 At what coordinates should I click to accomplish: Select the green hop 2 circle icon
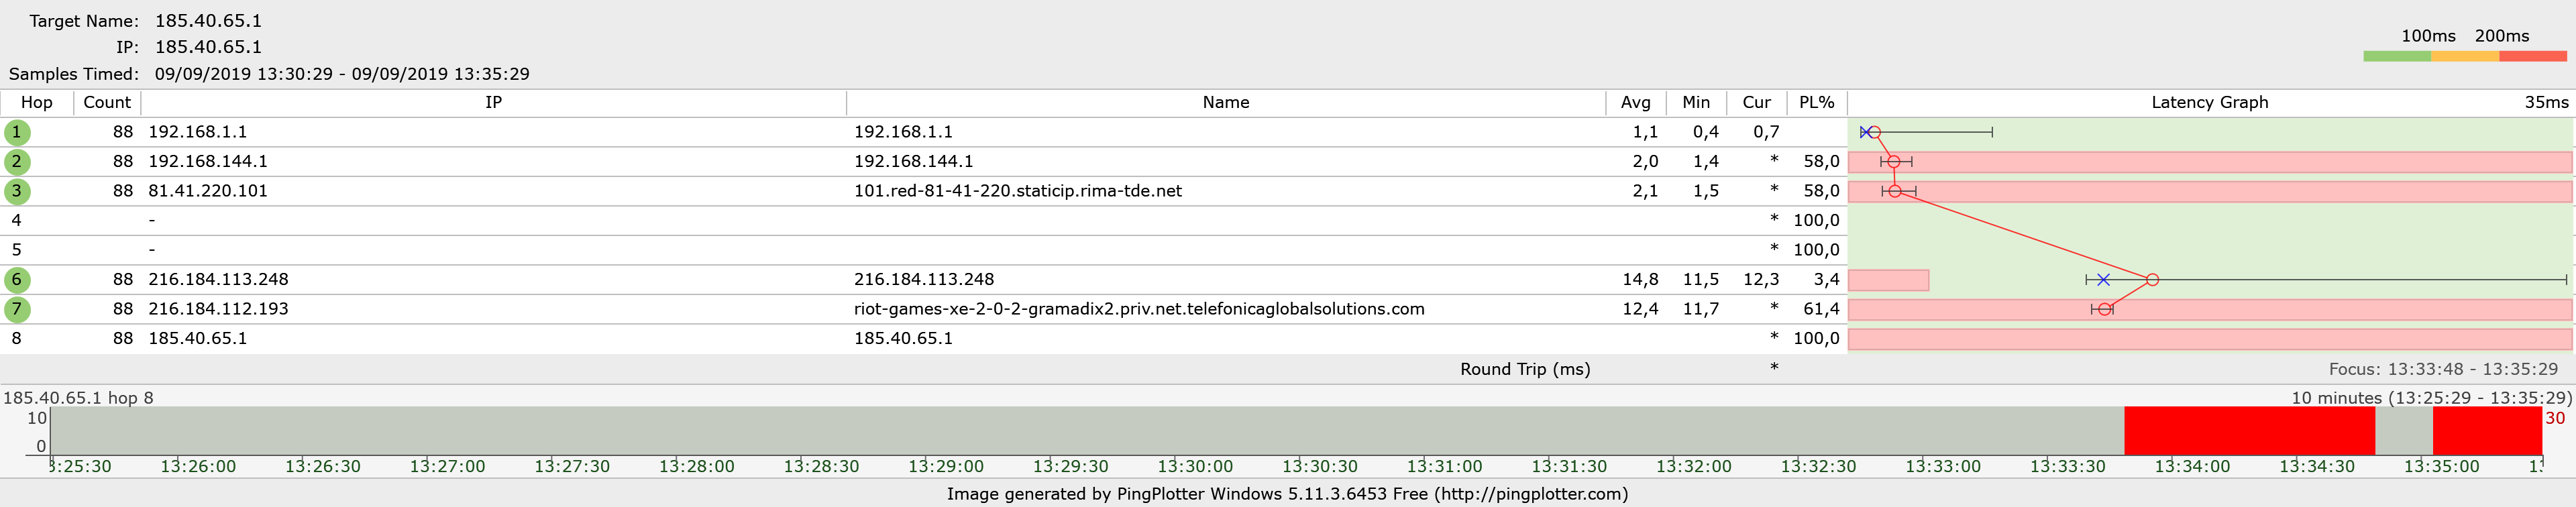(17, 162)
